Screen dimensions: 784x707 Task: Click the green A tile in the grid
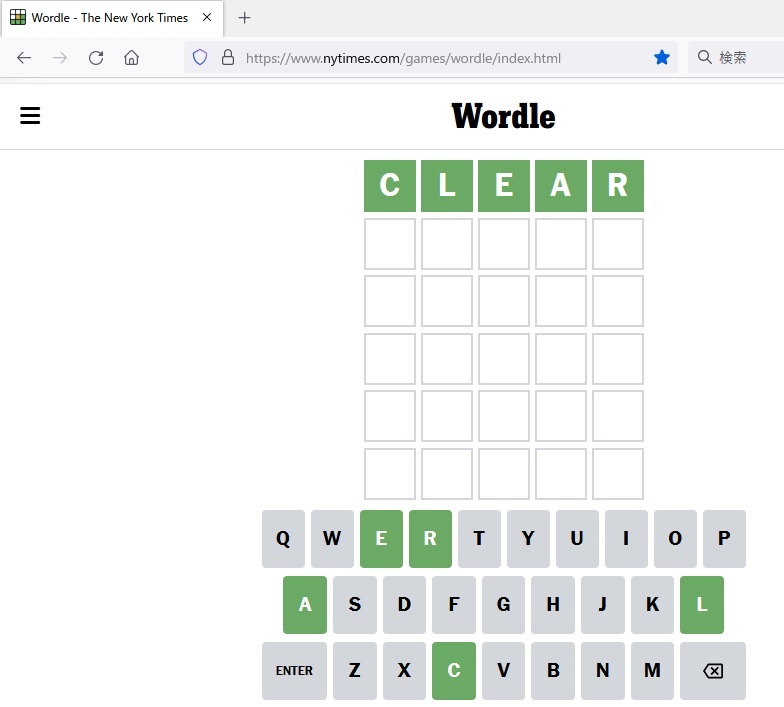(560, 186)
